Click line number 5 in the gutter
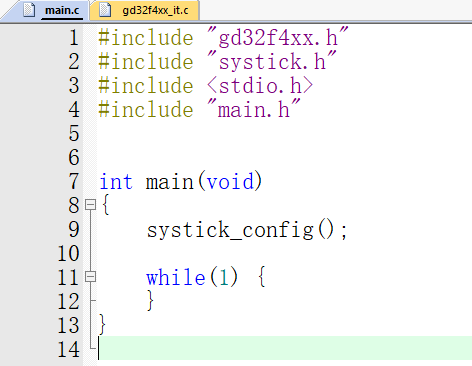472x366 pixels. (x=74, y=133)
